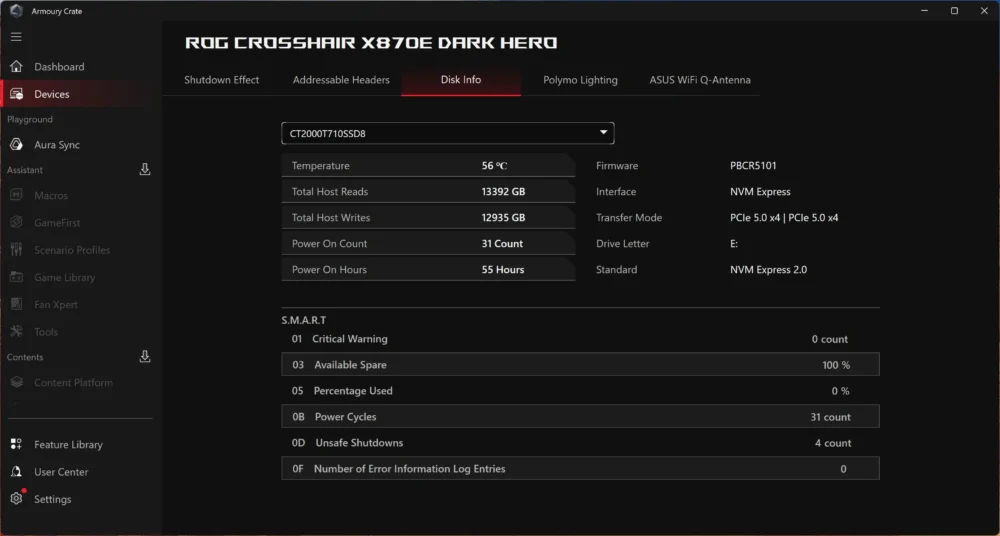Toggle the hamburger menu icon
The image size is (1000, 536).
point(16,37)
